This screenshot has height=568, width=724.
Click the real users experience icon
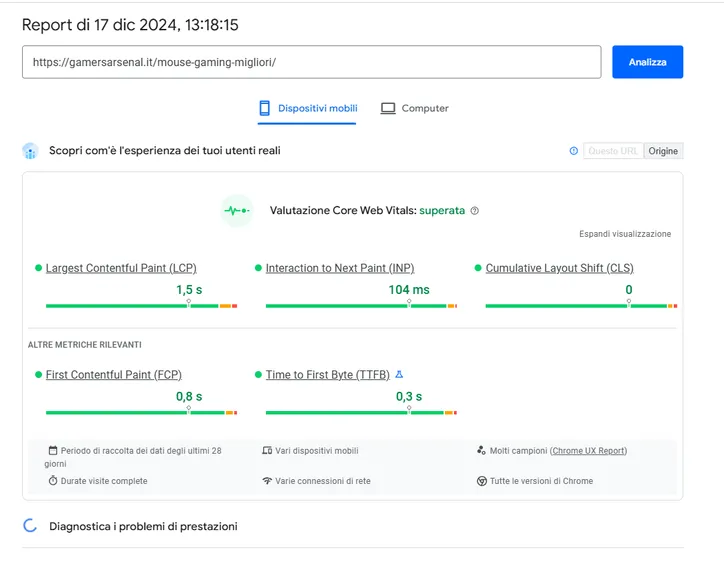30,151
